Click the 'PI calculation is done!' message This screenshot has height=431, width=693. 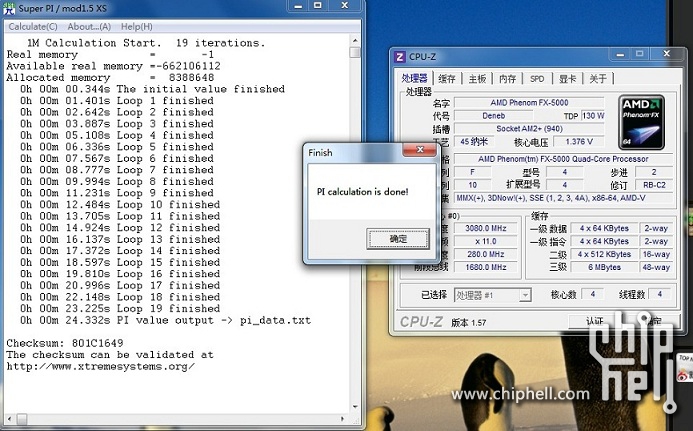click(x=362, y=192)
